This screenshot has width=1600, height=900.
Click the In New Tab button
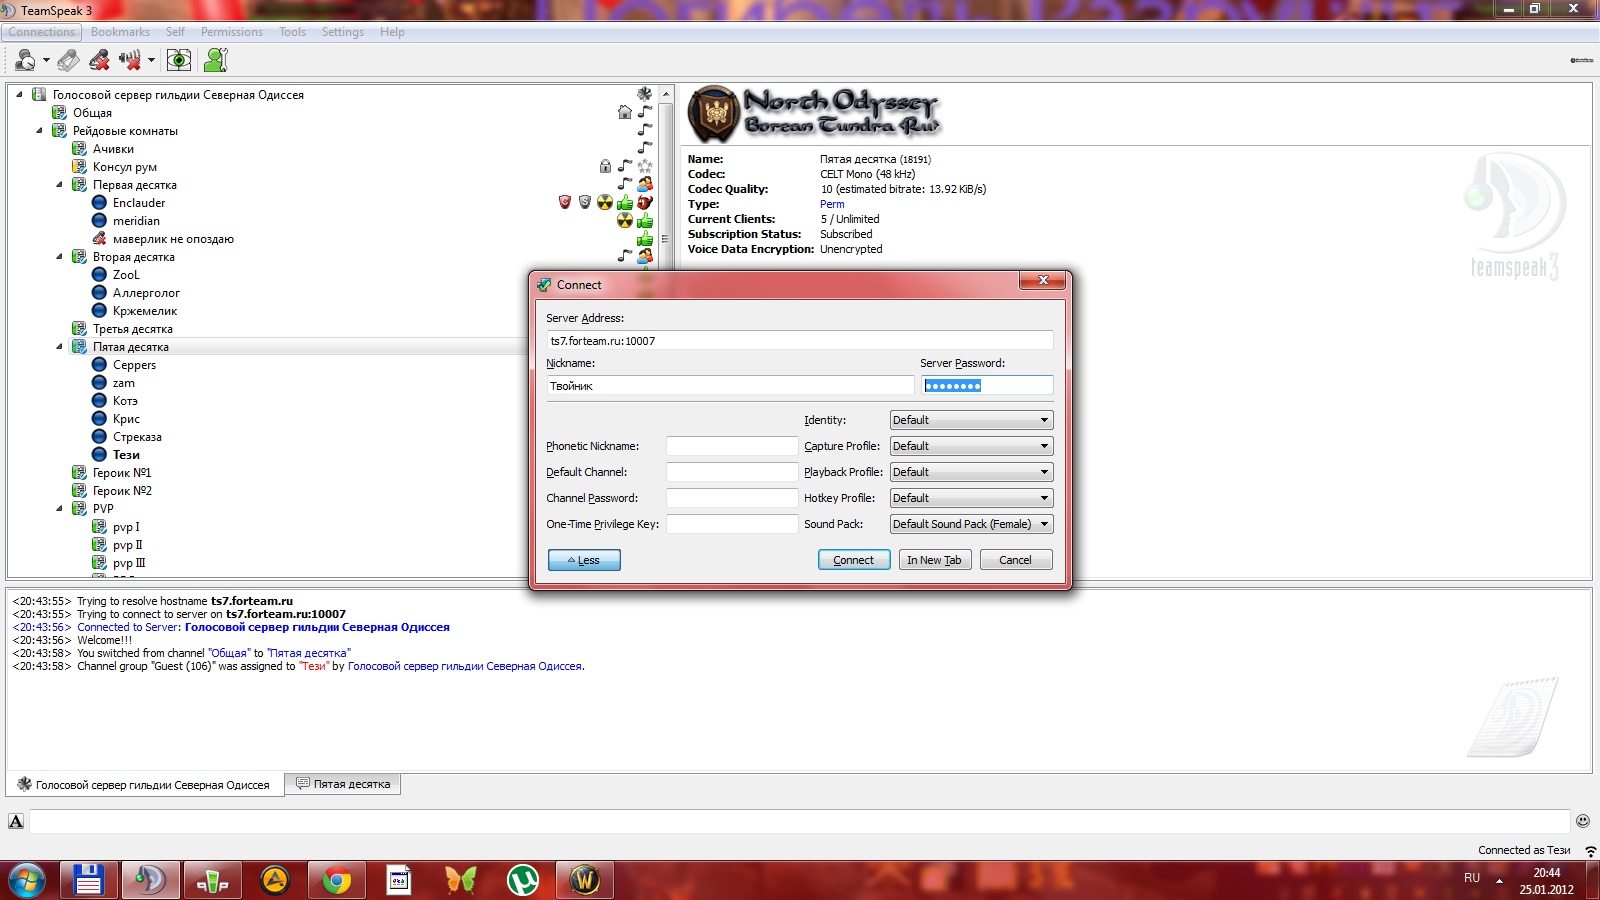(934, 560)
